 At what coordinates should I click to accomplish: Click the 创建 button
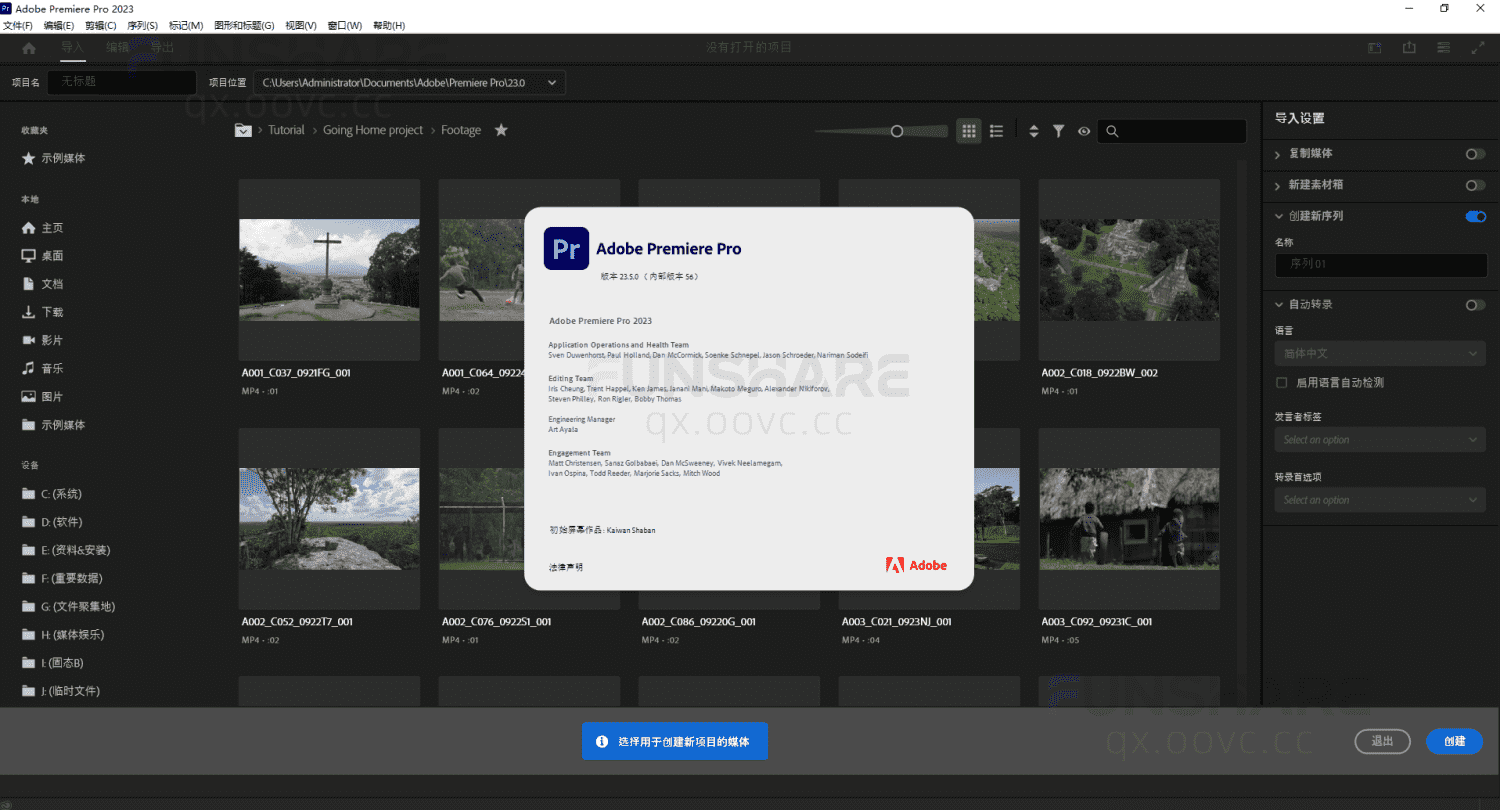(x=1454, y=741)
